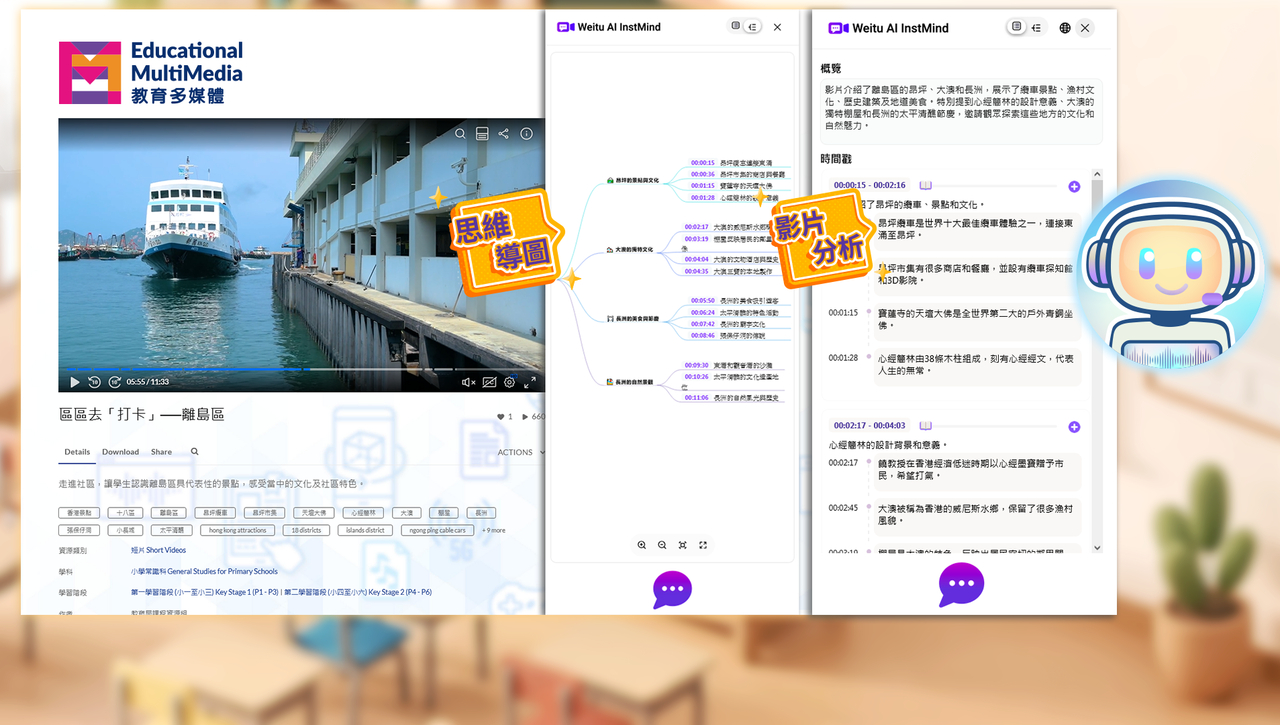1280x725 pixels.
Task: Select the hong kong attractions tag
Action: pyautogui.click(x=238, y=530)
